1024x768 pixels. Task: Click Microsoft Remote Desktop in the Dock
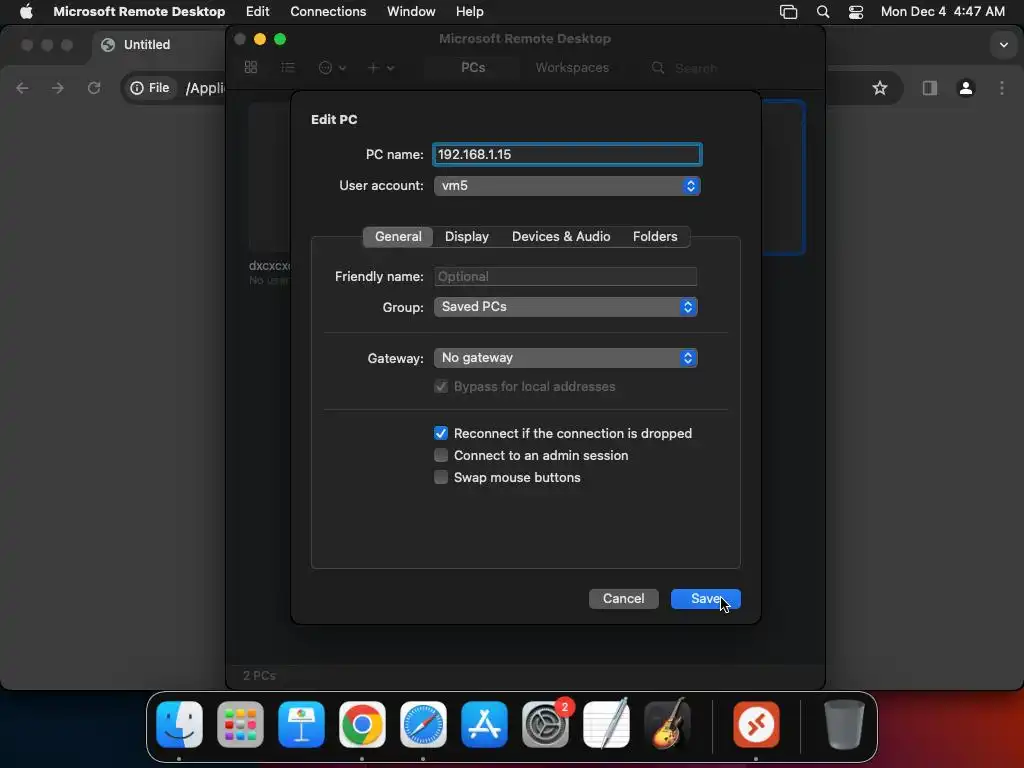[756, 724]
